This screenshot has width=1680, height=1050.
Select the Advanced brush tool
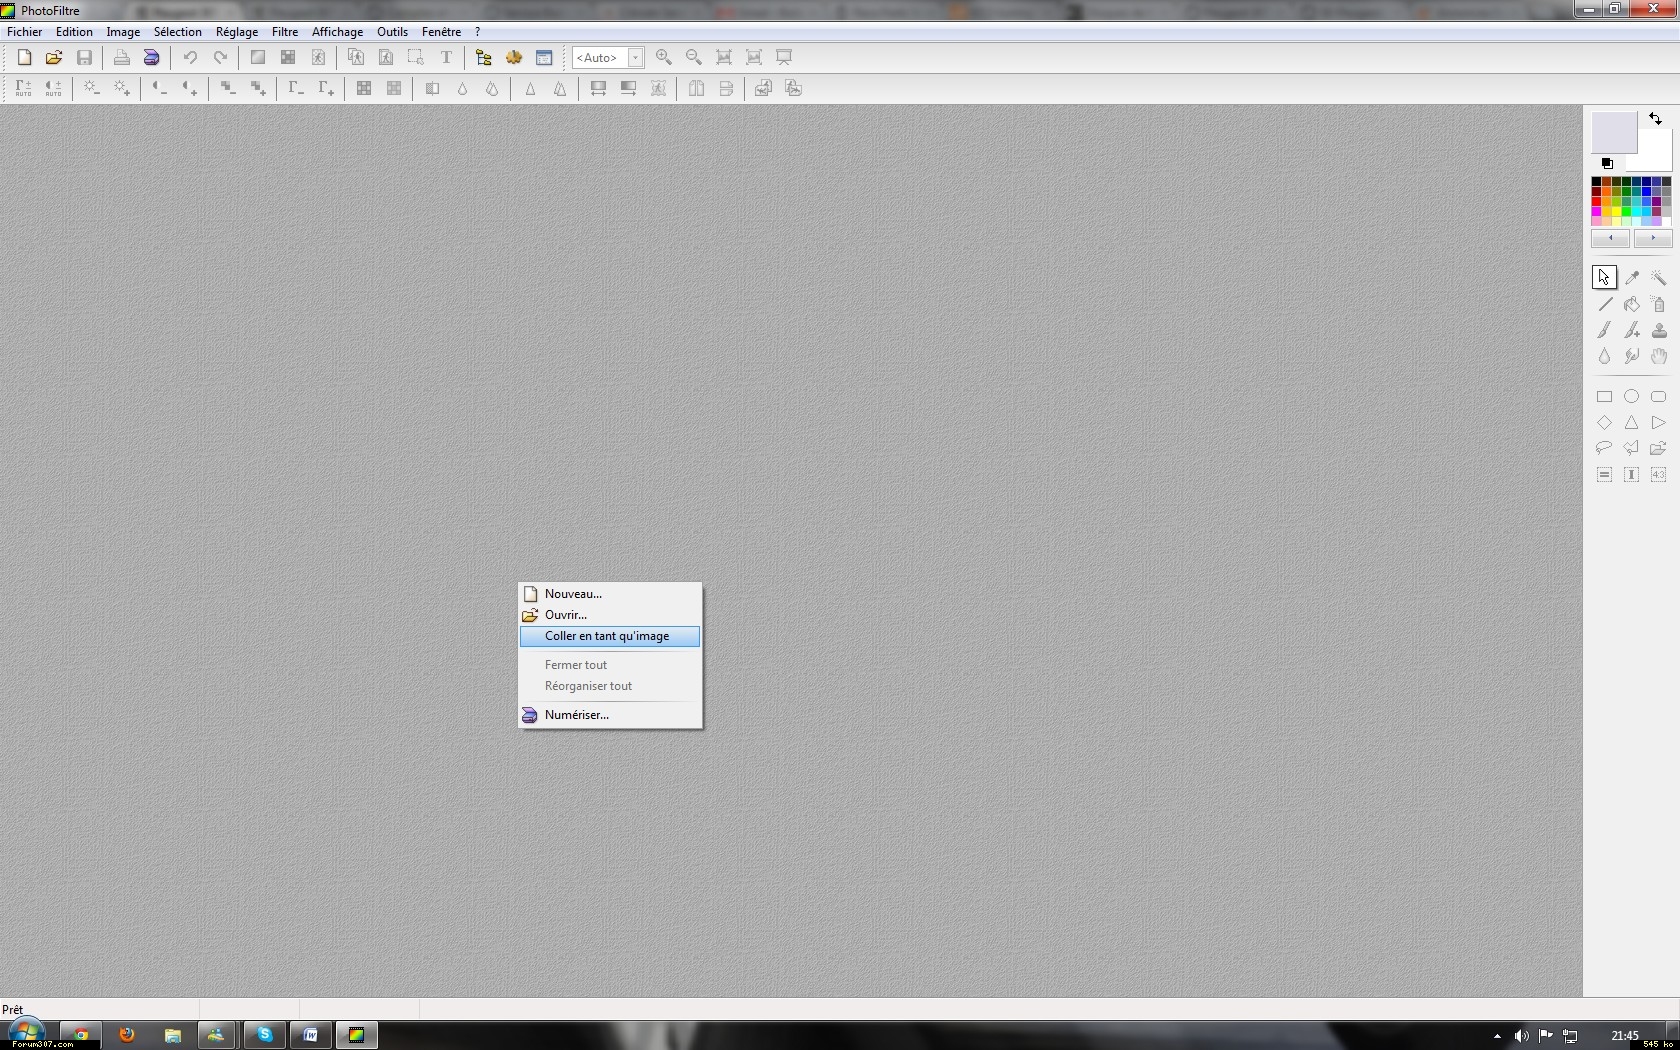click(1632, 330)
